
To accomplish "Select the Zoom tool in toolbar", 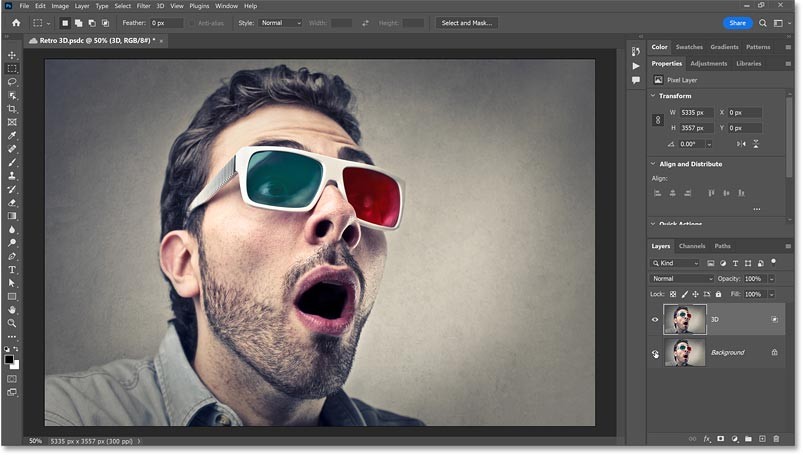I will click(x=12, y=324).
